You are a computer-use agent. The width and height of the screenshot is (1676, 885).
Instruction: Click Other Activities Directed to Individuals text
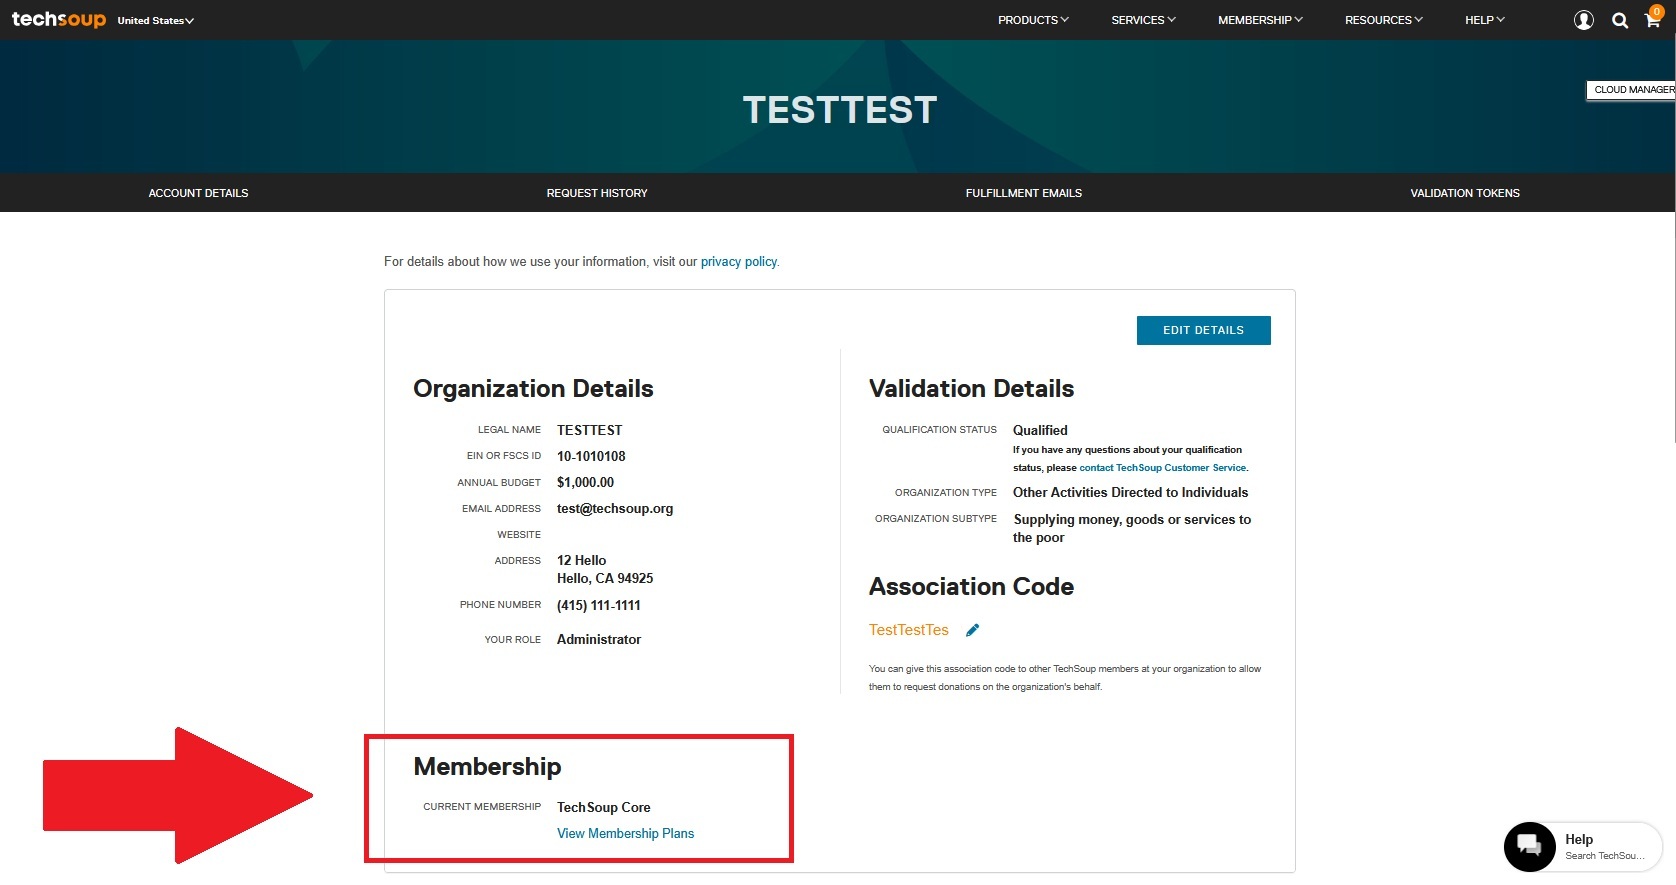point(1130,492)
